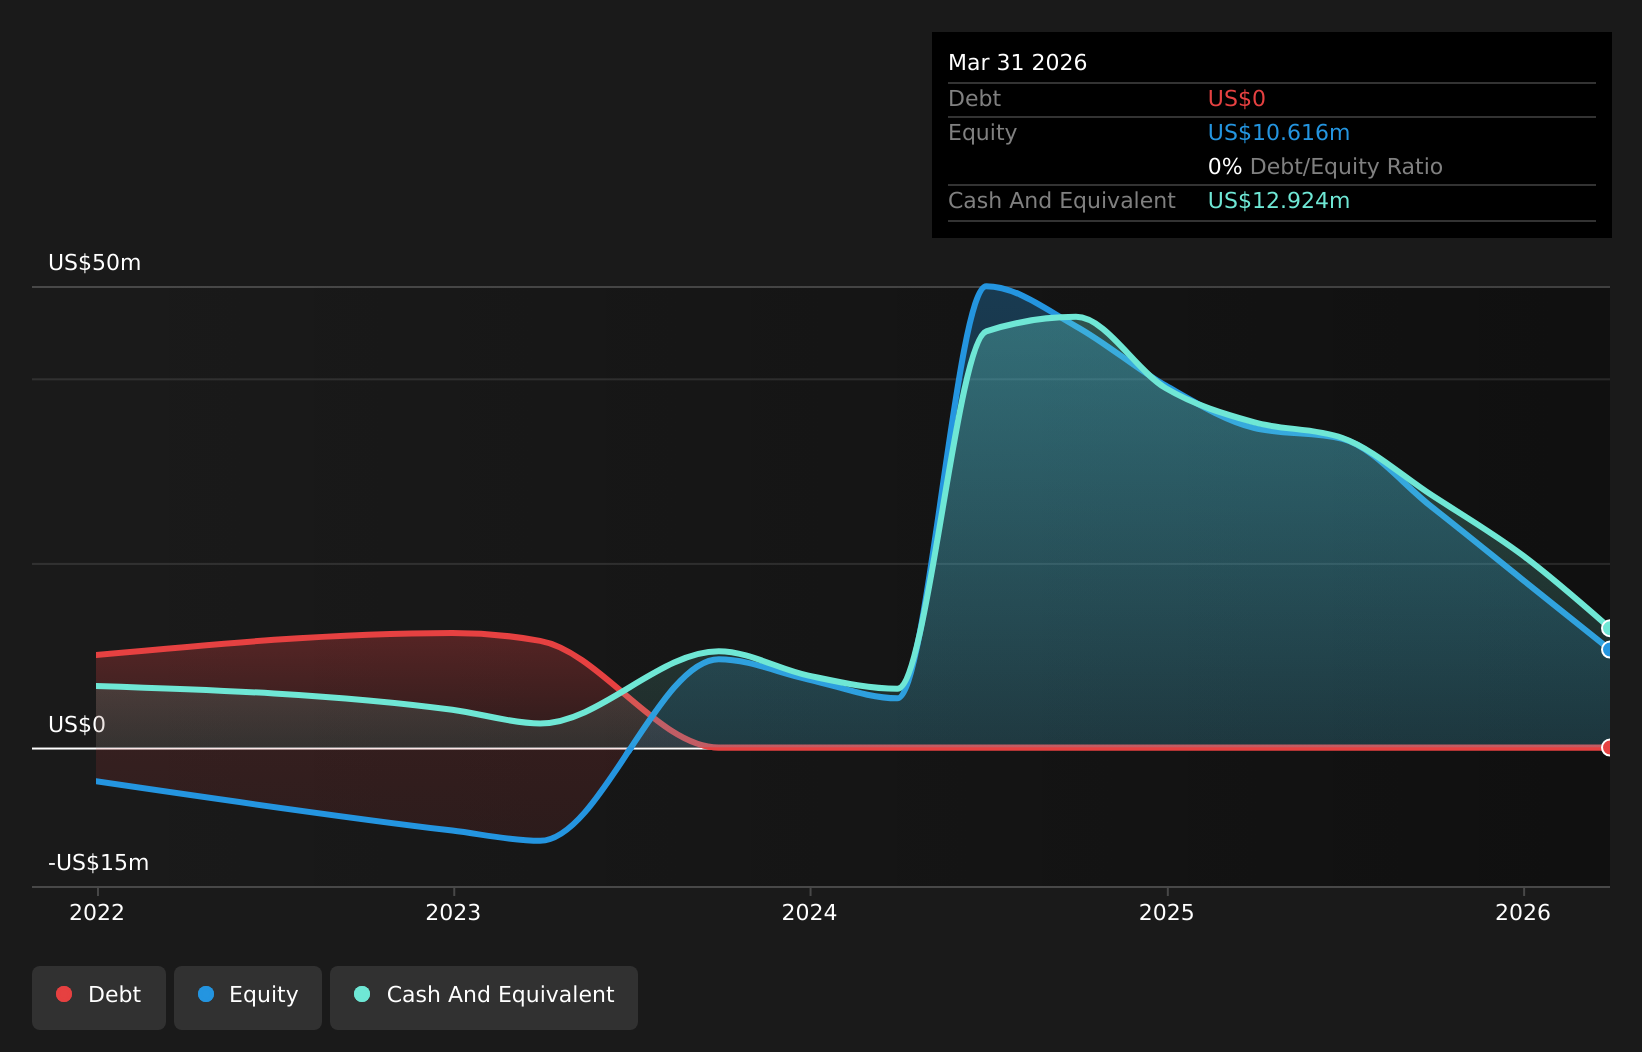Click the 2026 x-axis label
Image resolution: width=1642 pixels, height=1052 pixels.
[x=1523, y=912]
